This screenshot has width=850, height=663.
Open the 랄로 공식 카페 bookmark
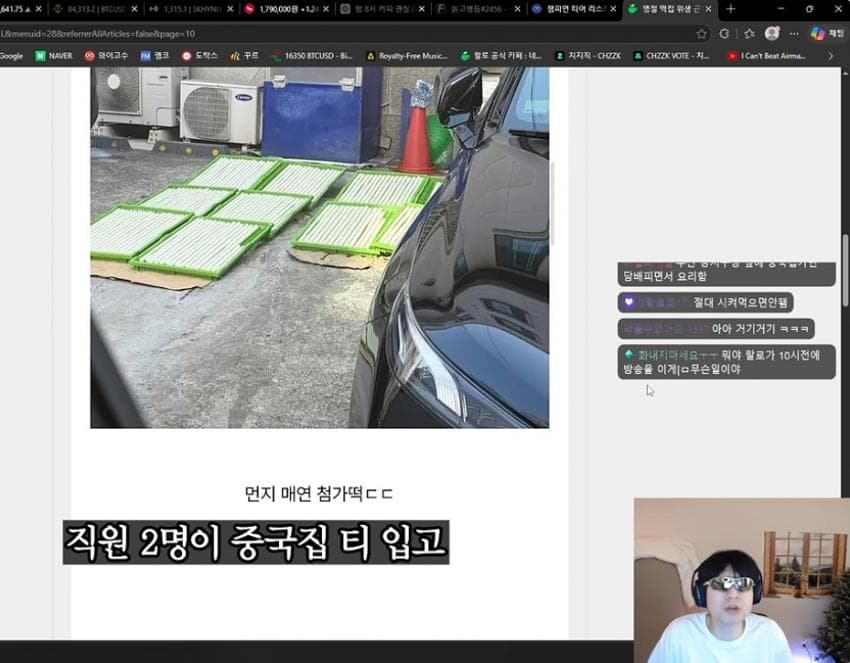pyautogui.click(x=501, y=56)
